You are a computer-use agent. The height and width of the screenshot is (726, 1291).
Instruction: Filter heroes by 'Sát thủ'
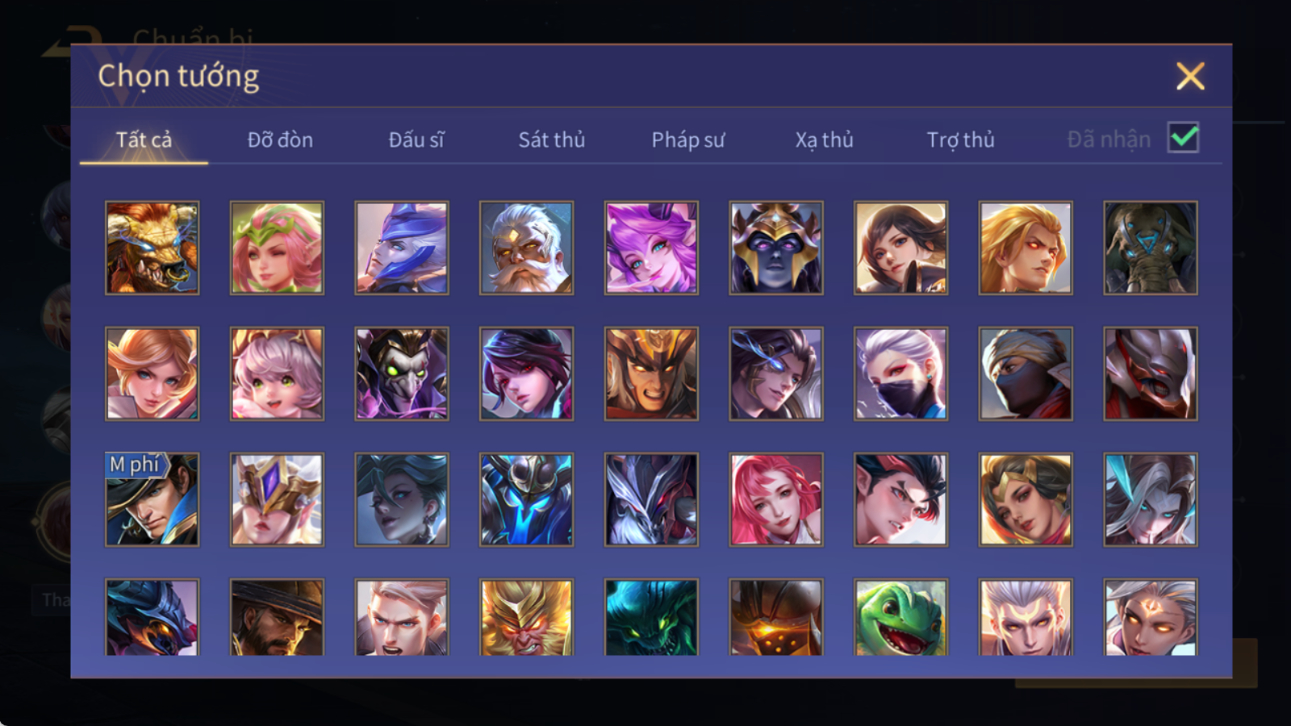coord(551,140)
